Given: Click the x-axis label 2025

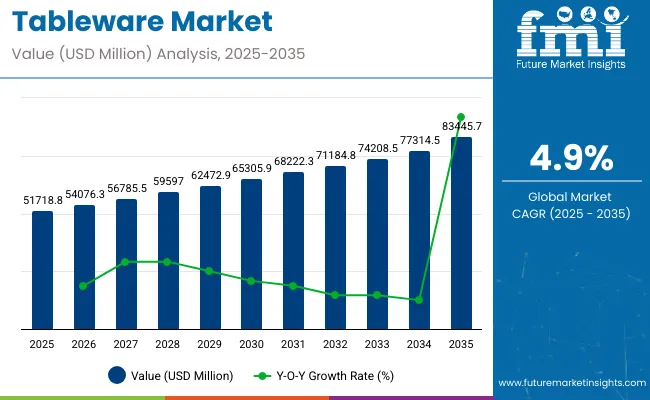Looking at the screenshot, I should (x=42, y=344).
